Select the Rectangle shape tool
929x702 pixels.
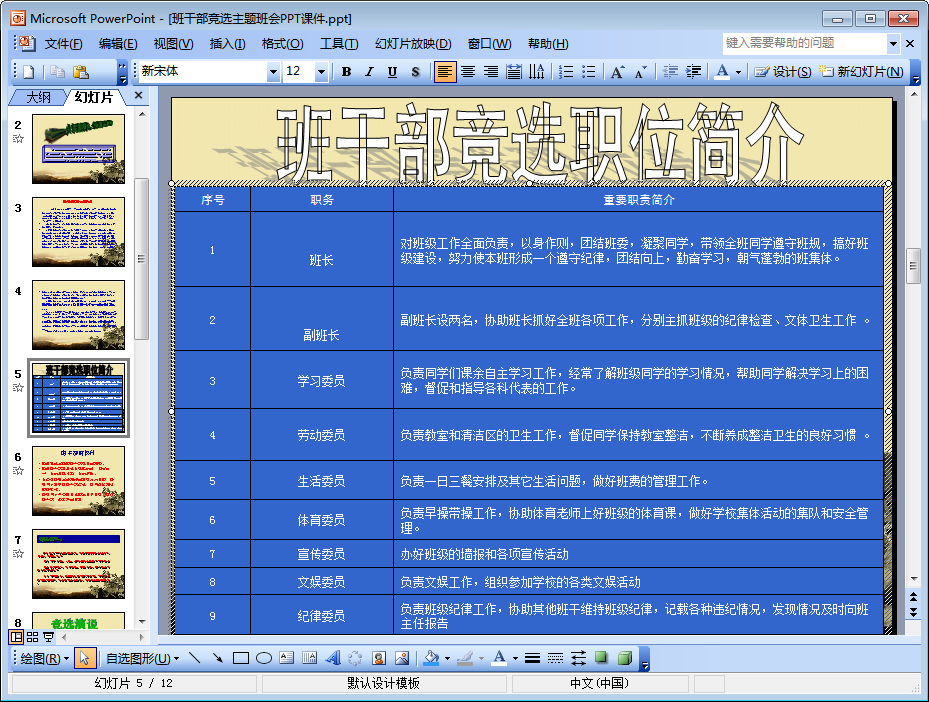[x=241, y=658]
